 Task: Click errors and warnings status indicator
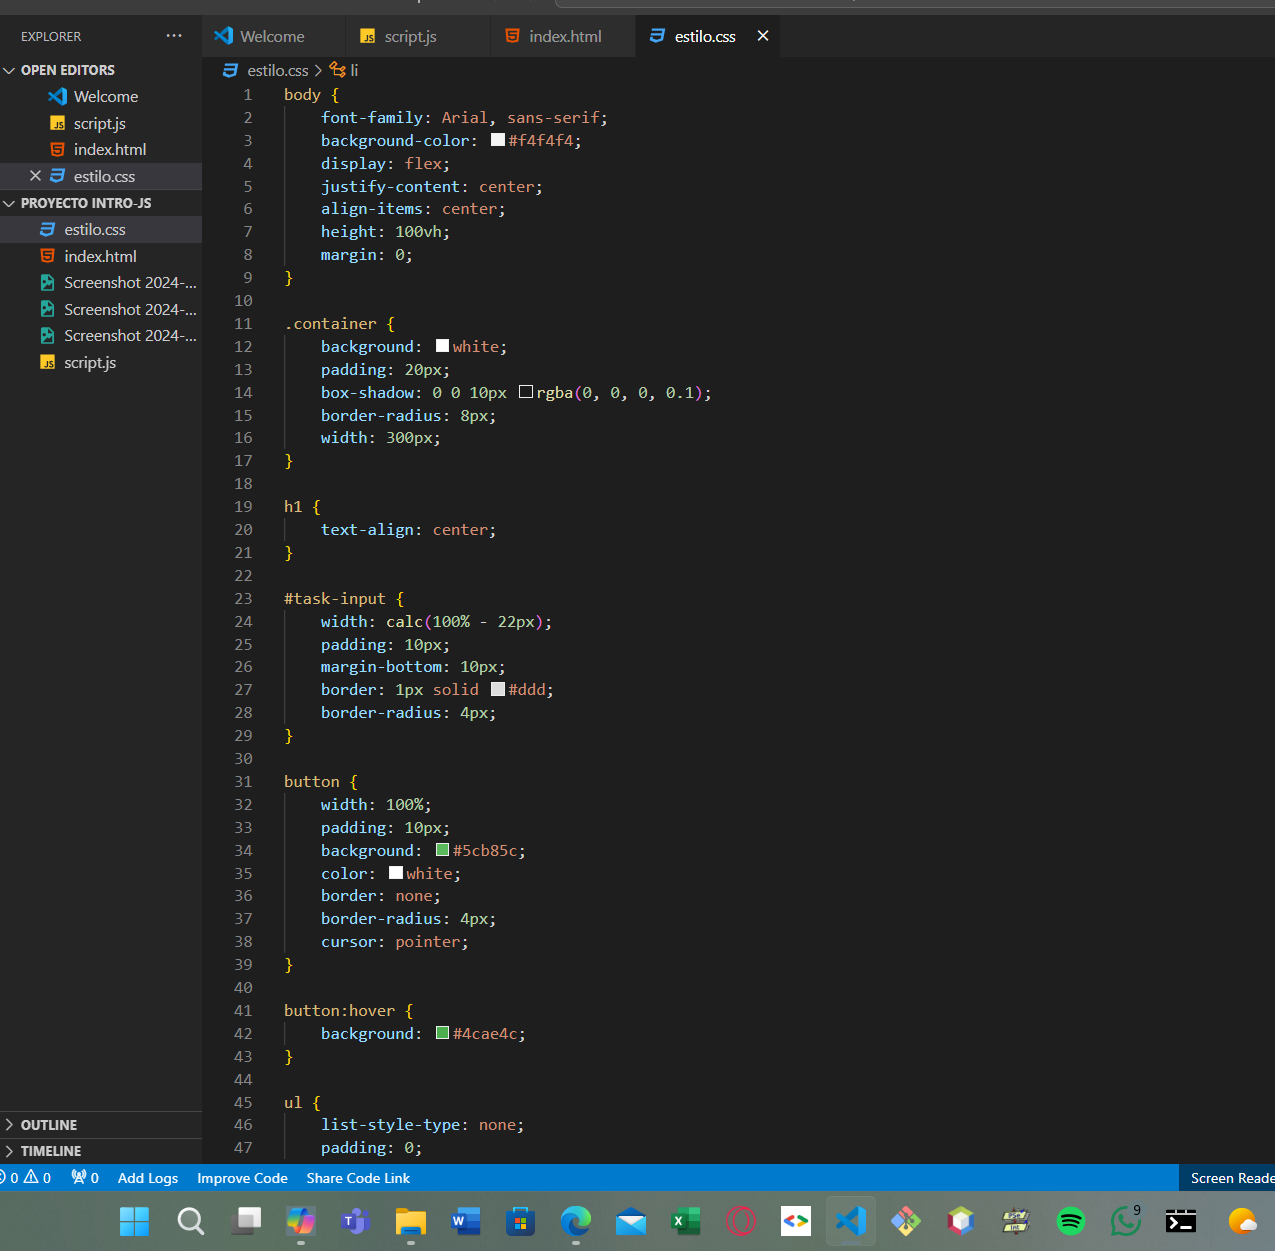27,1178
